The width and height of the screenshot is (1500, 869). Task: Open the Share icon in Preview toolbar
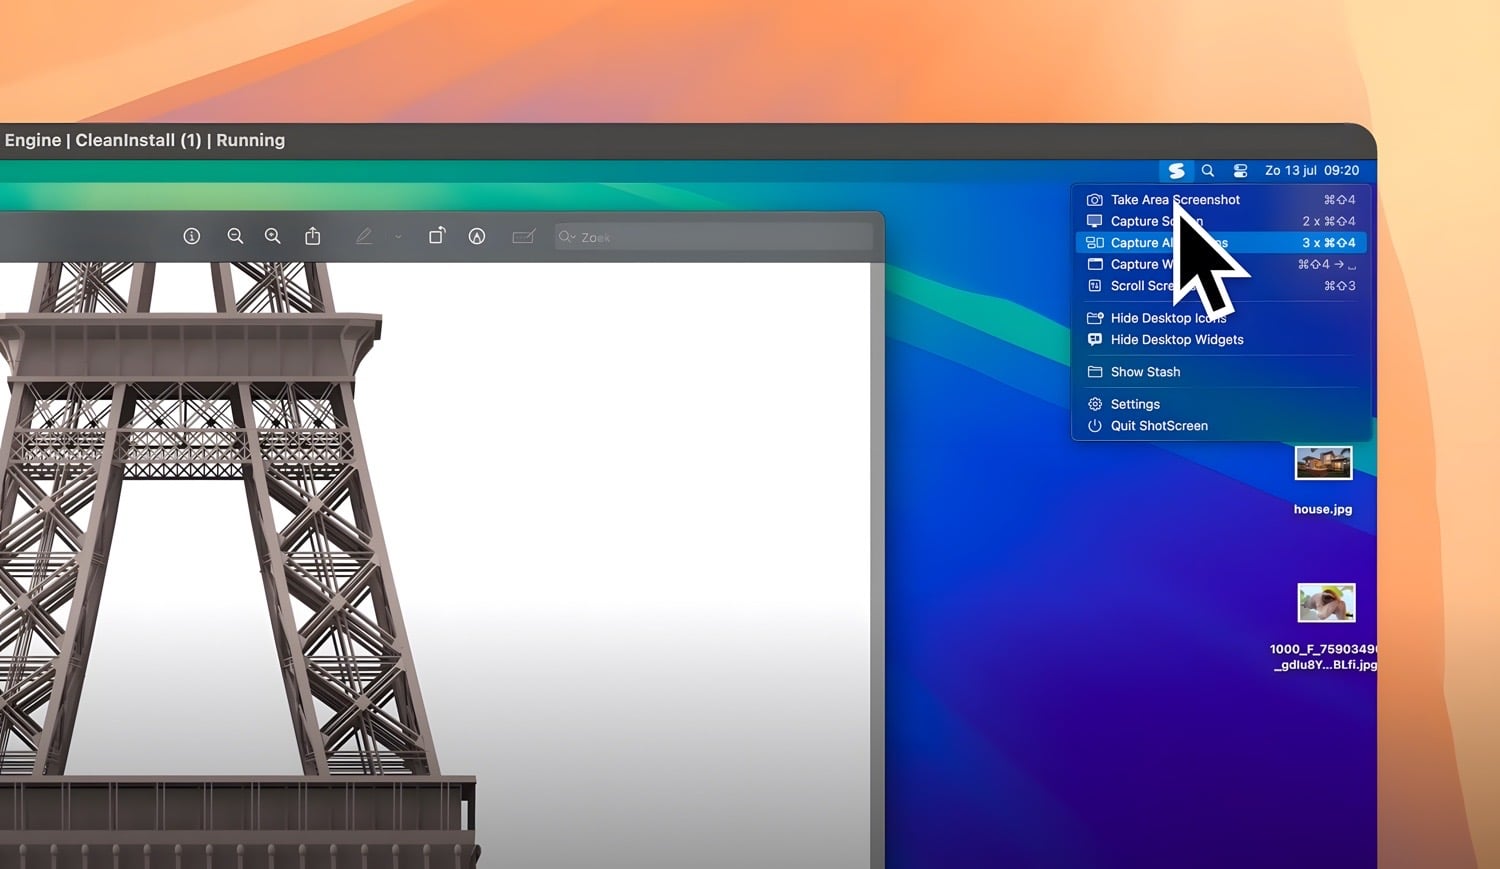tap(313, 236)
